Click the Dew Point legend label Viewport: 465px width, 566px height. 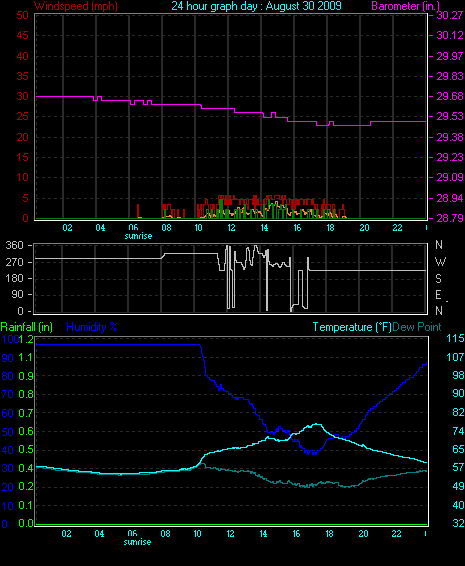click(417, 327)
